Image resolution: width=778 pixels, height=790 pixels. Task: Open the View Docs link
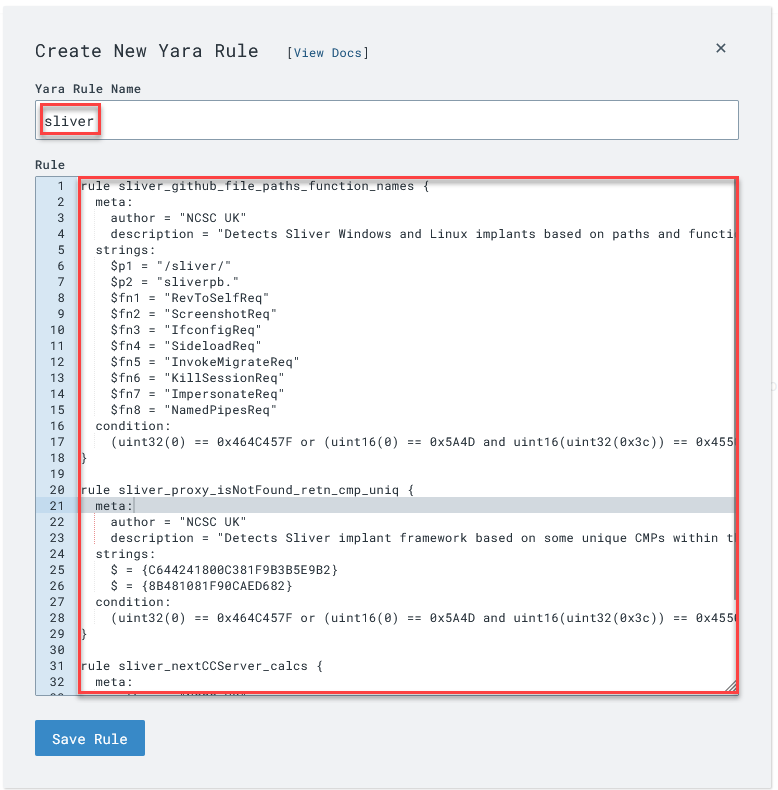[x=328, y=53]
